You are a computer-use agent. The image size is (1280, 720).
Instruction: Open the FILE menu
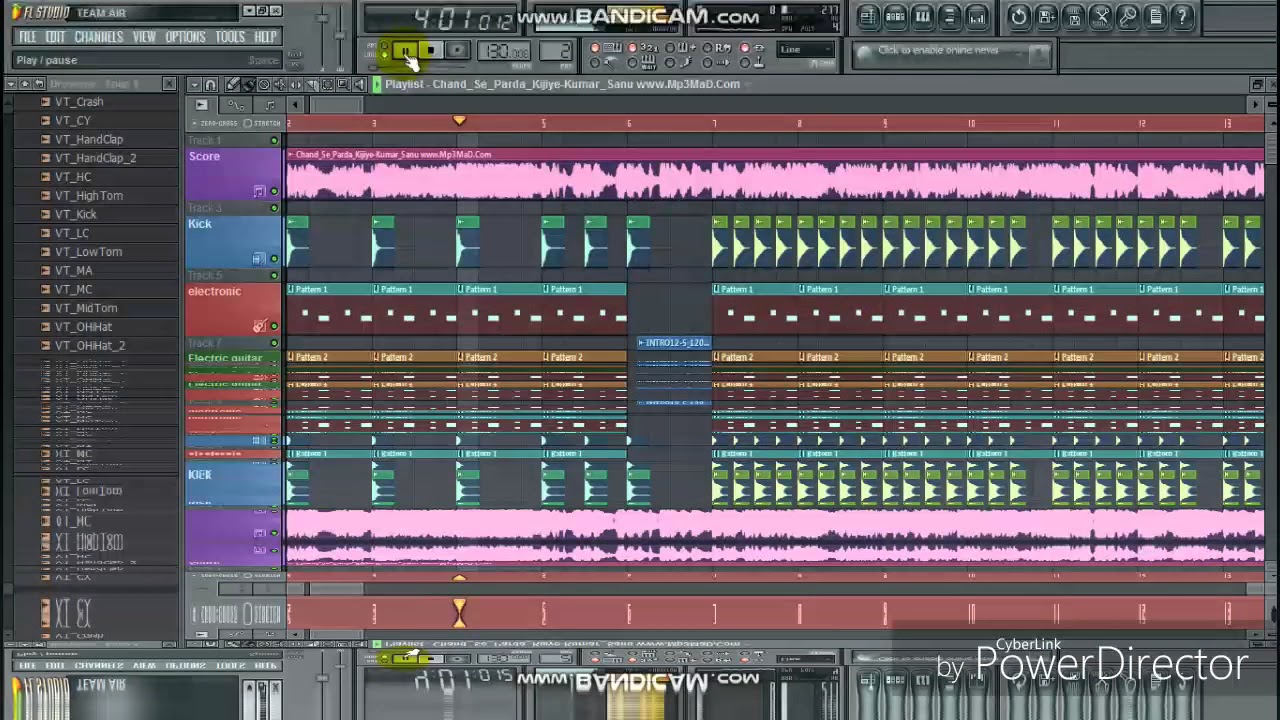point(28,37)
